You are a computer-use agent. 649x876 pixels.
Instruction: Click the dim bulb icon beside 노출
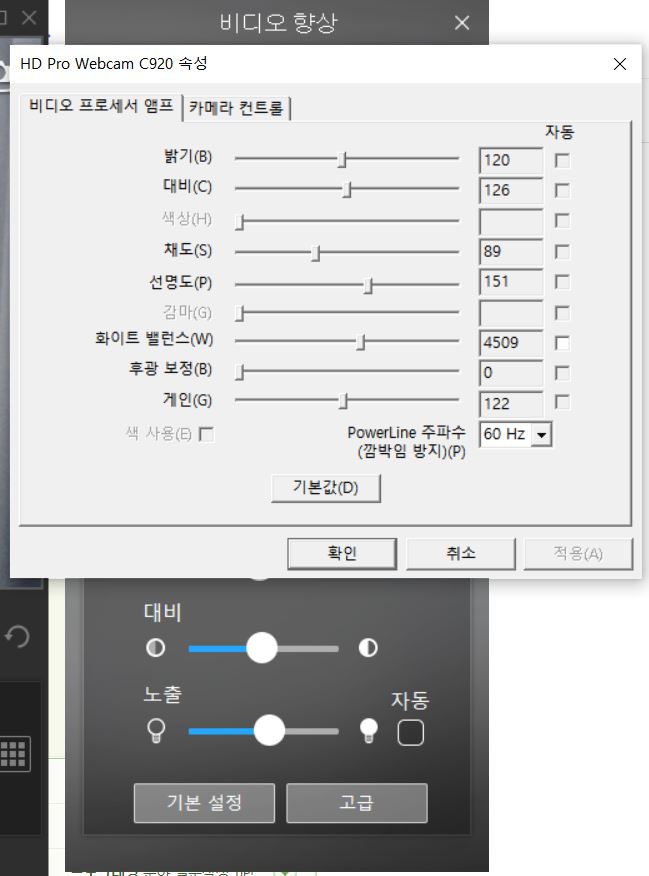[156, 730]
